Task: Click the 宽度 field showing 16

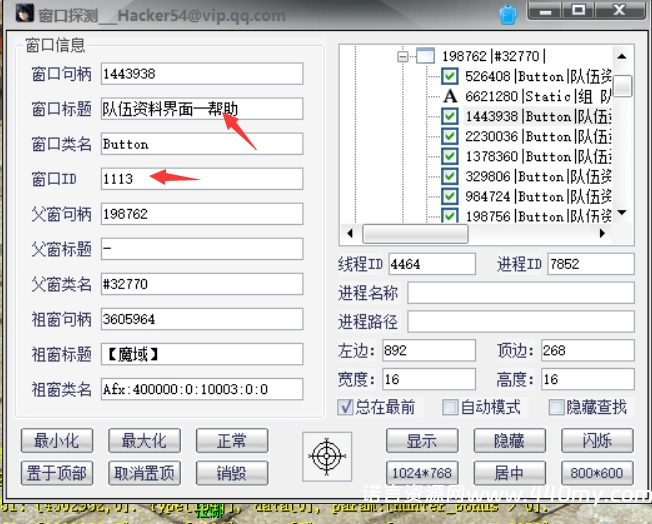Action: tap(429, 379)
